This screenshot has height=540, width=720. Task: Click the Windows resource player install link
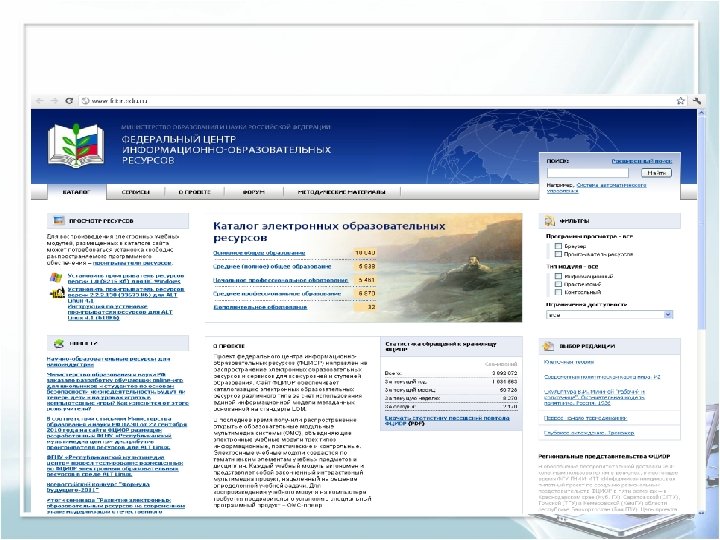coord(126,278)
